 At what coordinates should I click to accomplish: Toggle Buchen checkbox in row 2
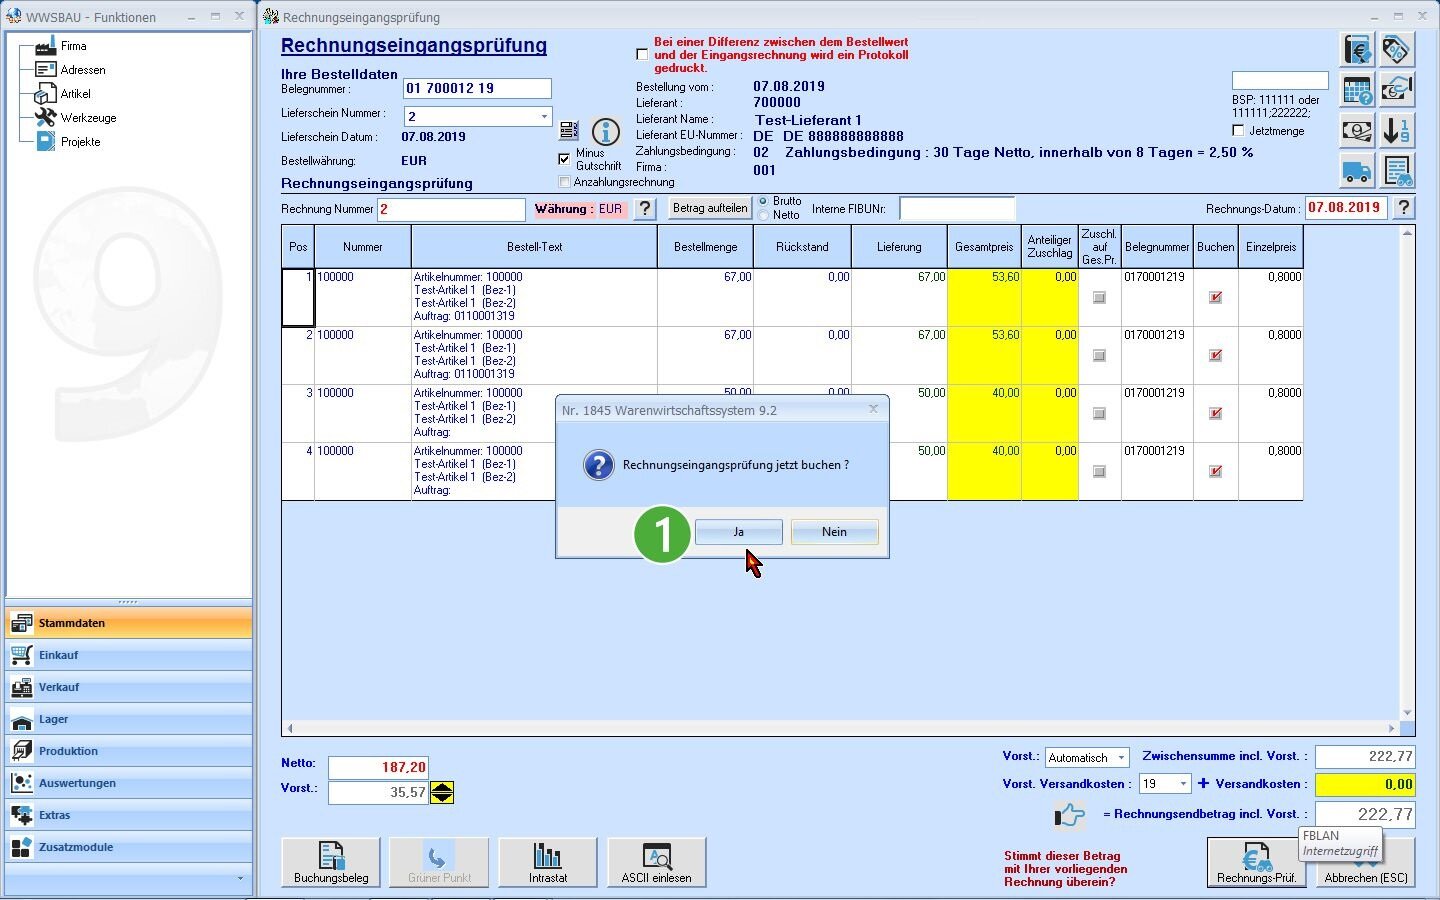1215,355
